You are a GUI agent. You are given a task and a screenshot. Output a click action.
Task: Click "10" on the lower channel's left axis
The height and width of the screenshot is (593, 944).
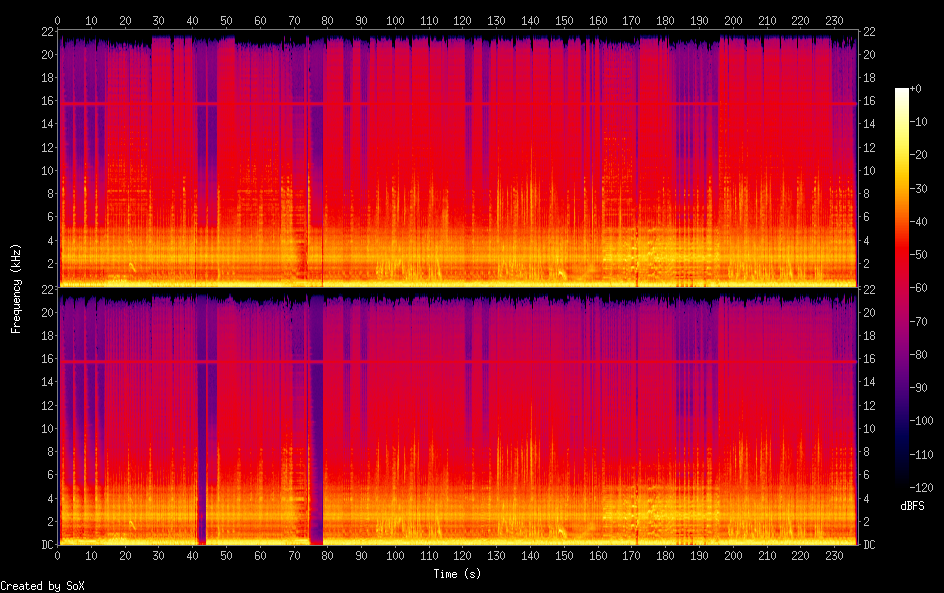pos(48,429)
